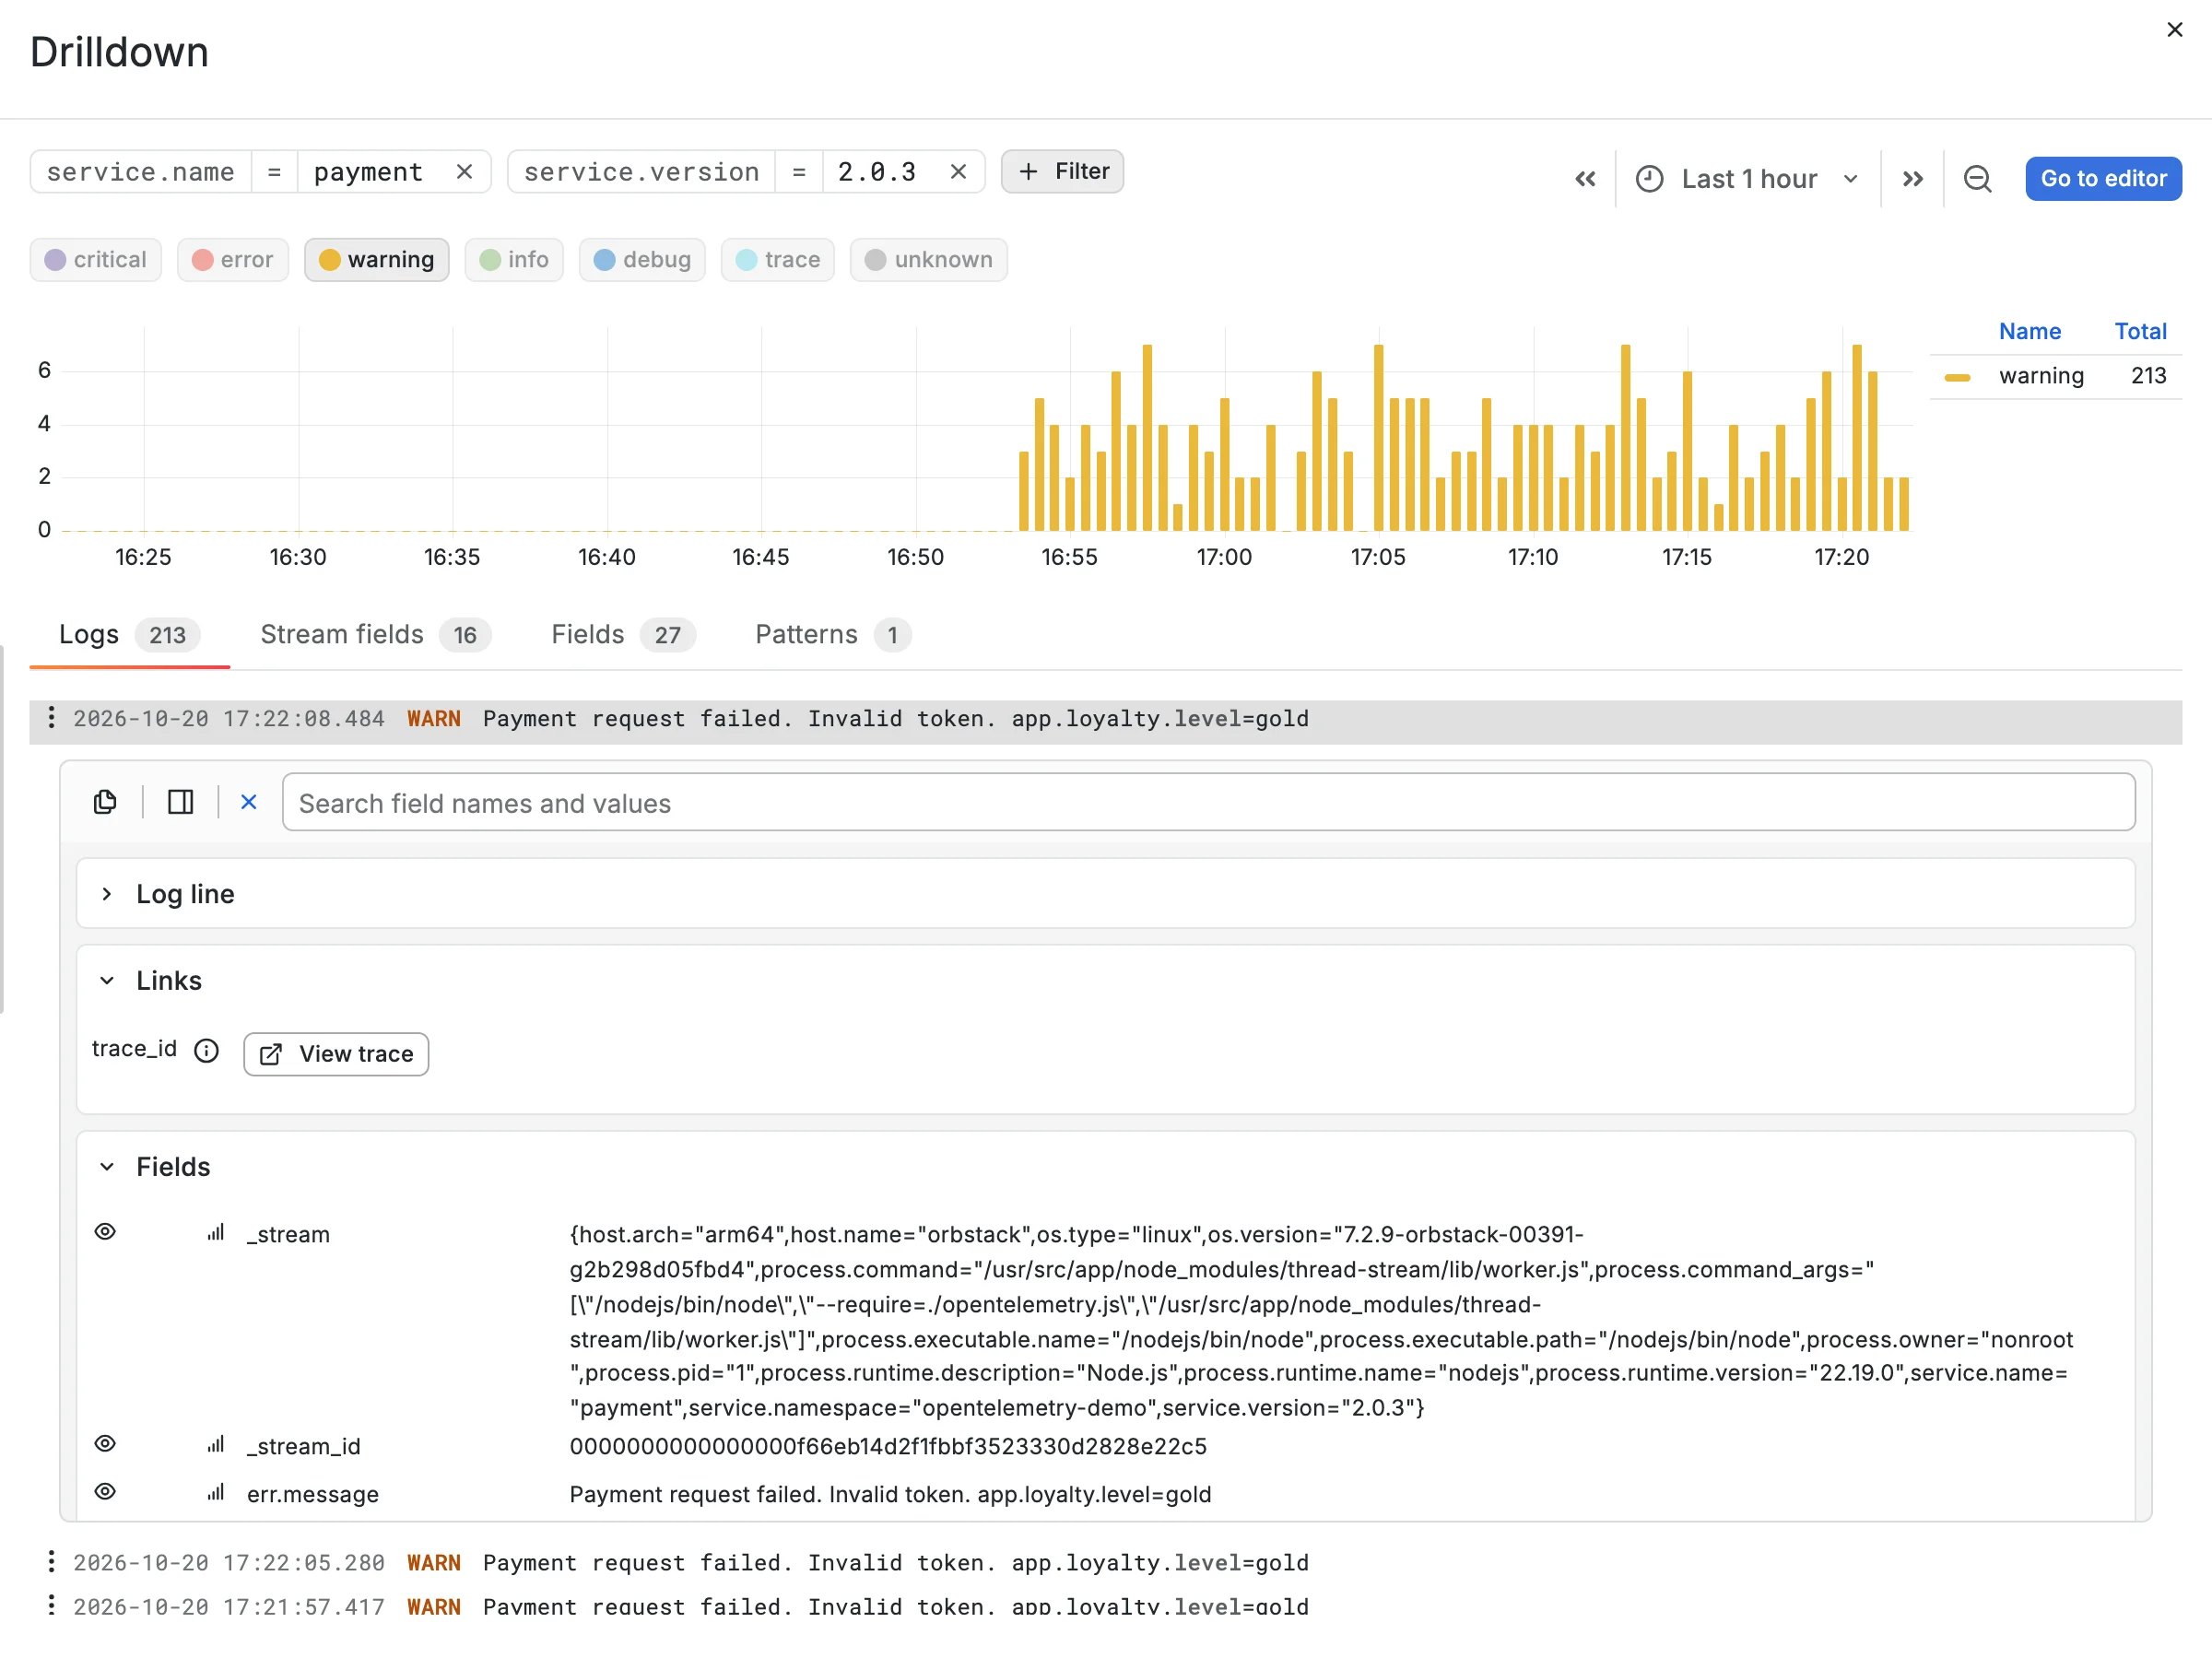Shift the time range backward
Image resolution: width=2212 pixels, height=1658 pixels.
(1585, 179)
